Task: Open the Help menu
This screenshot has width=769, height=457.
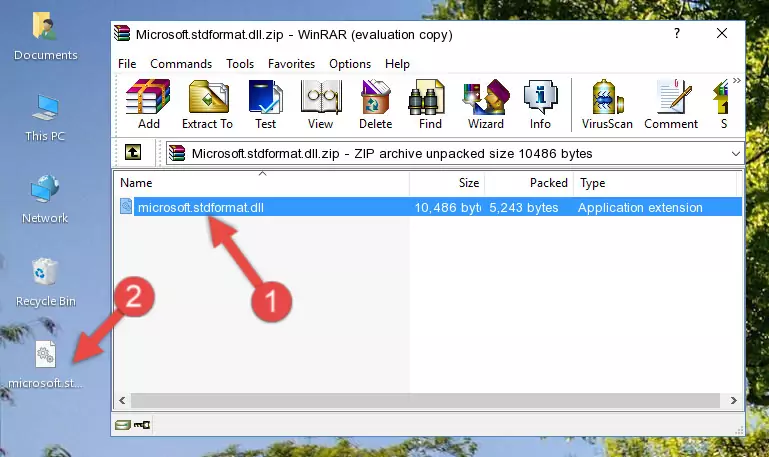Action: point(397,64)
